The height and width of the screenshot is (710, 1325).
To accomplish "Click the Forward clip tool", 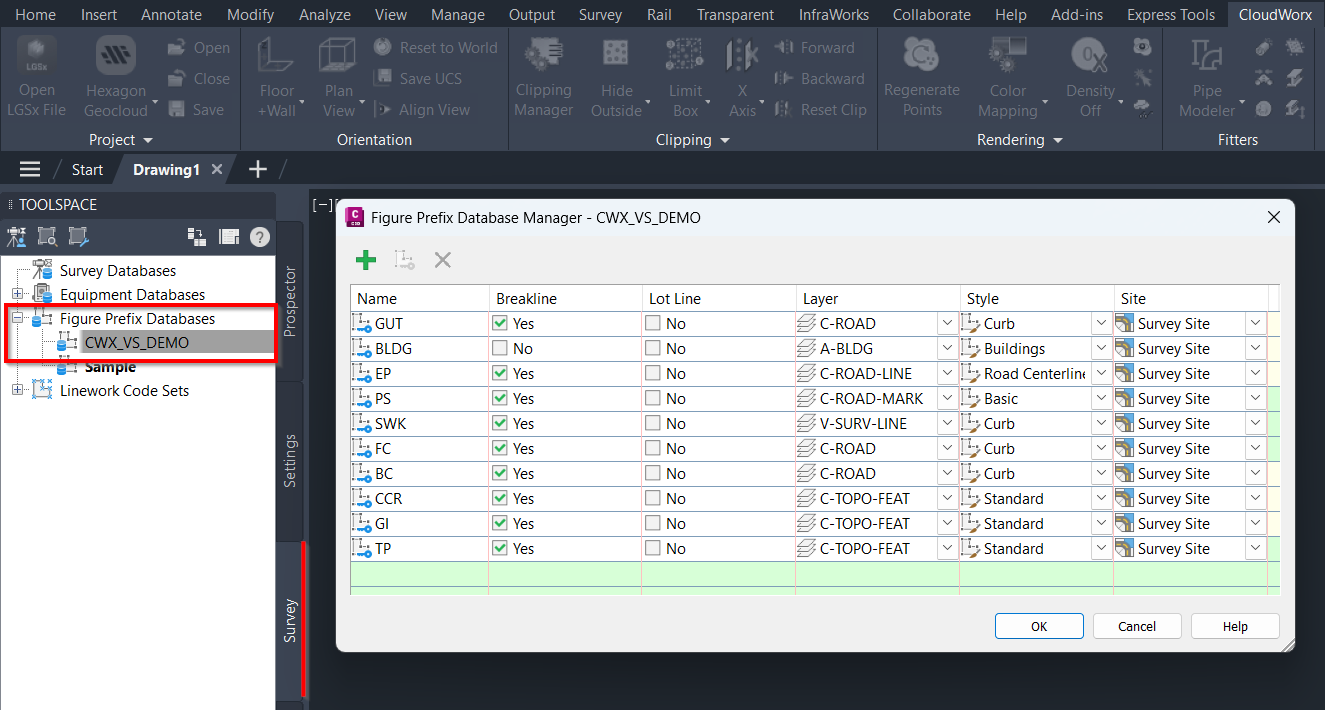I will pyautogui.click(x=814, y=47).
